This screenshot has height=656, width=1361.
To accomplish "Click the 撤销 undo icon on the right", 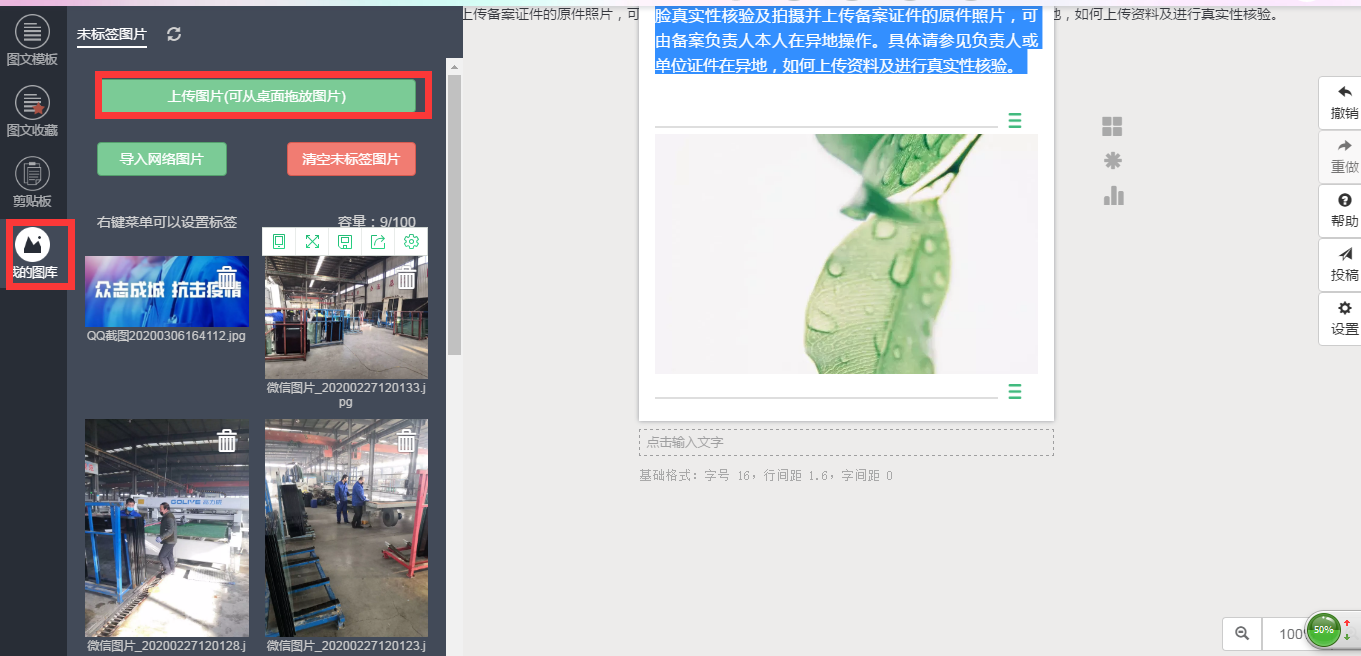I will tap(1340, 100).
